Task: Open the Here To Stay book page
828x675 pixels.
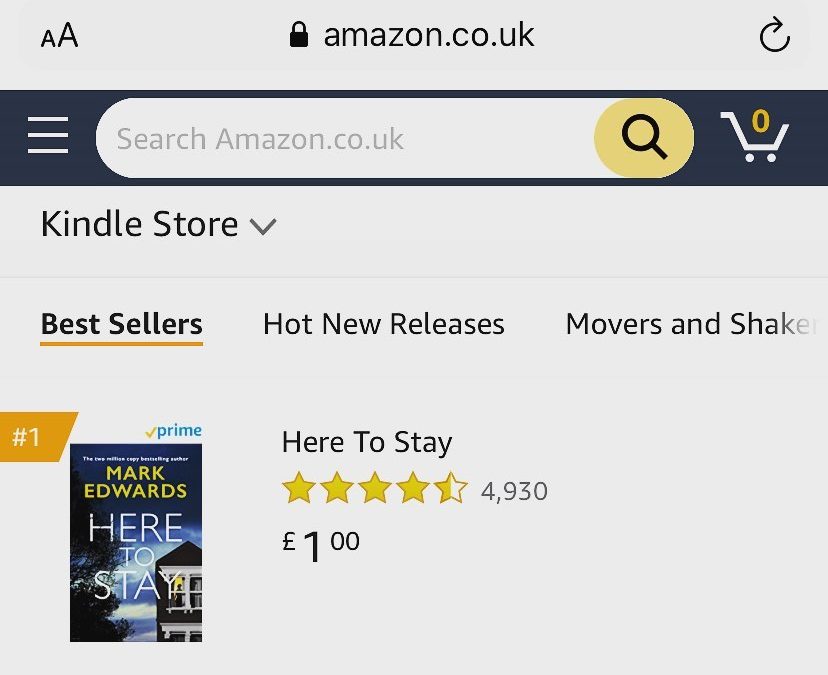Action: pyautogui.click(x=366, y=442)
